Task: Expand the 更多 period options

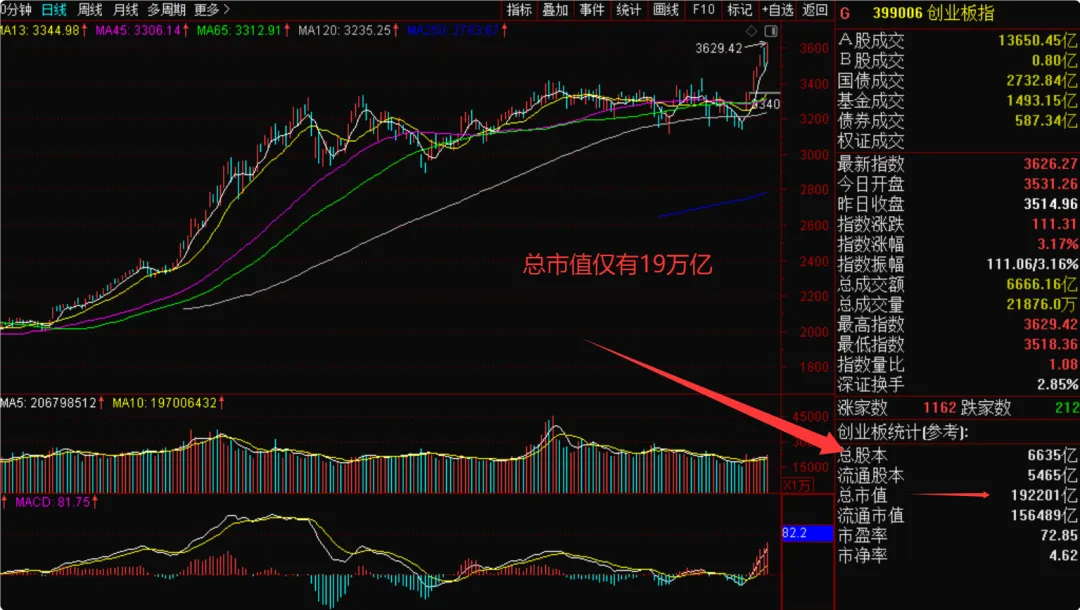Action: coord(211,10)
